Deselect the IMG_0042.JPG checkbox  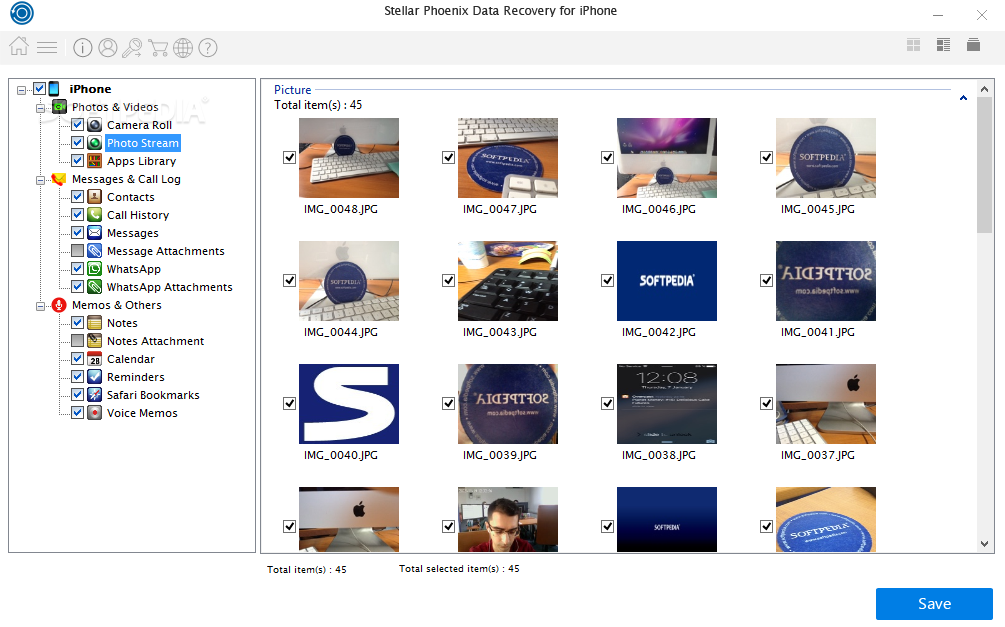[607, 280]
